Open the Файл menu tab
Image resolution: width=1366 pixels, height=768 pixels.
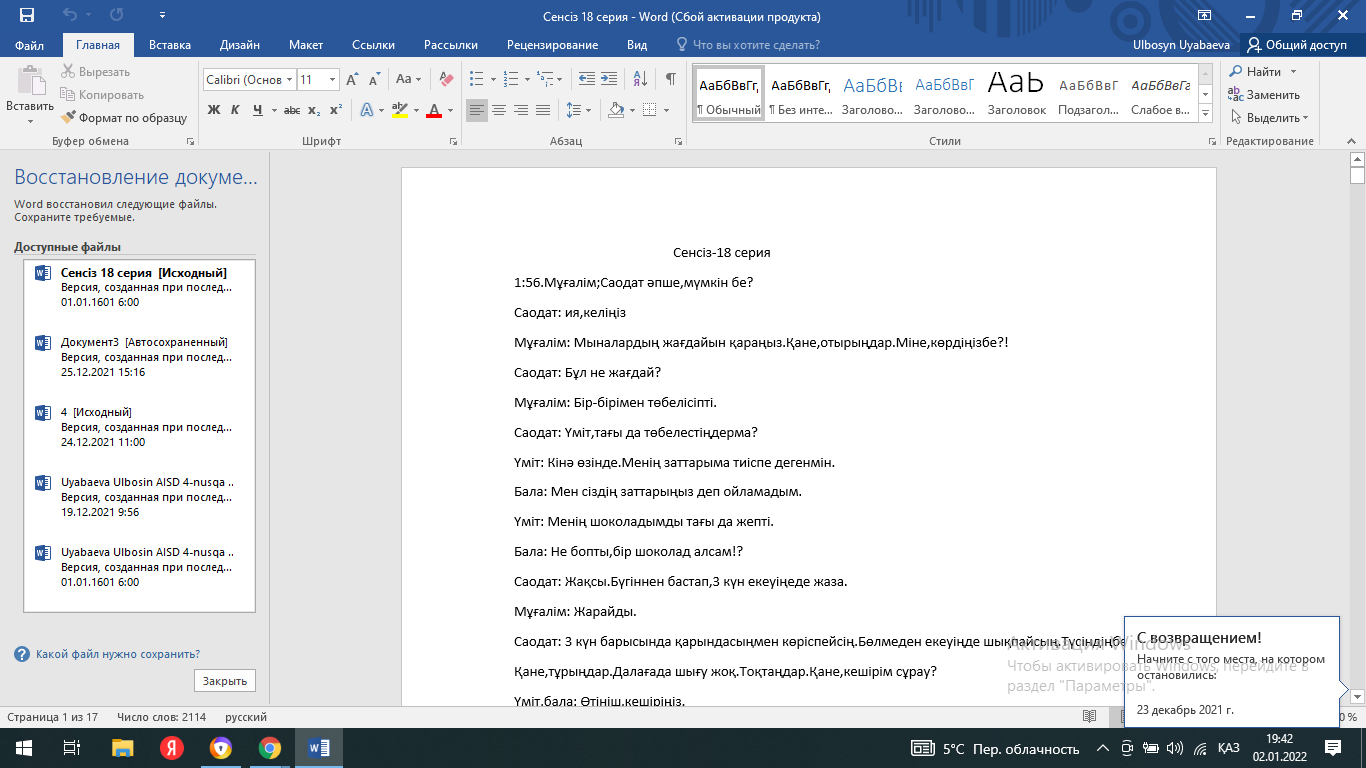(x=30, y=45)
